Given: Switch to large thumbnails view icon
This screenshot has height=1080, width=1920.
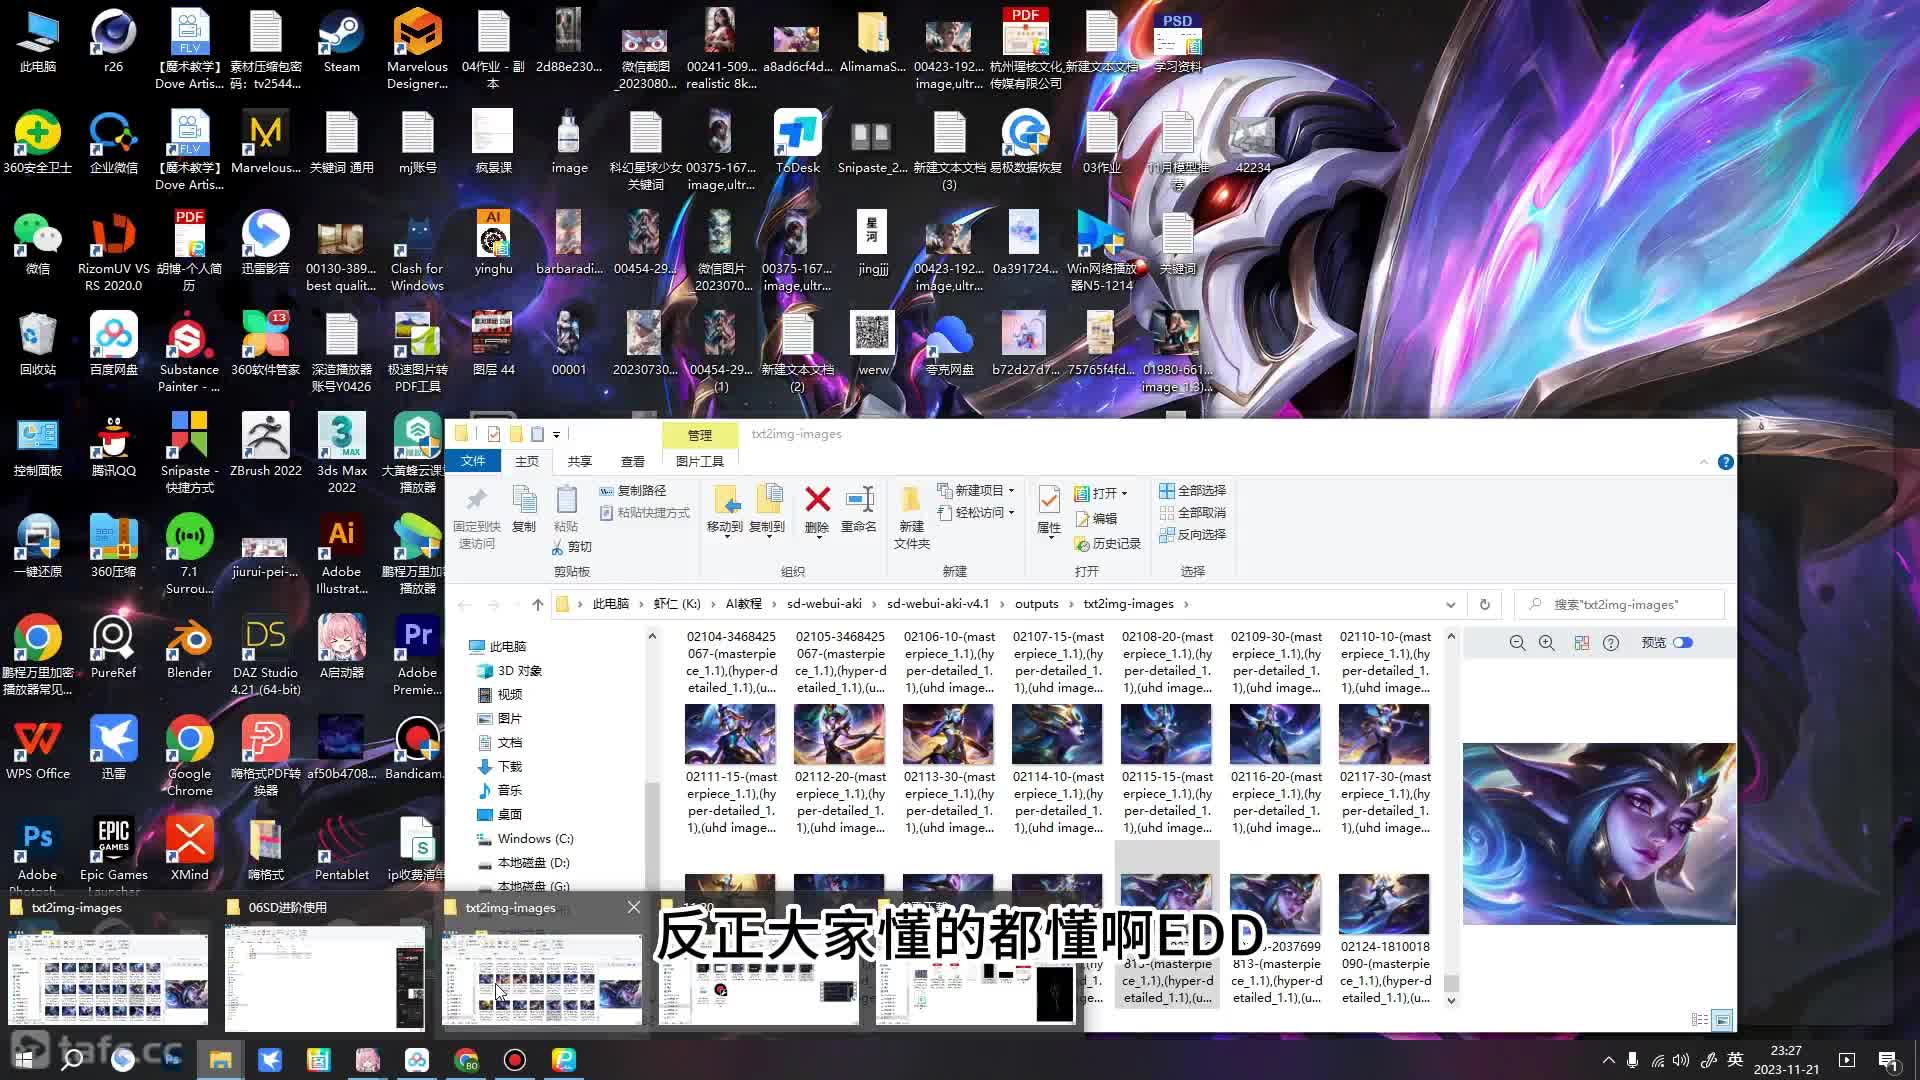Looking at the screenshot, I should 1722,1020.
